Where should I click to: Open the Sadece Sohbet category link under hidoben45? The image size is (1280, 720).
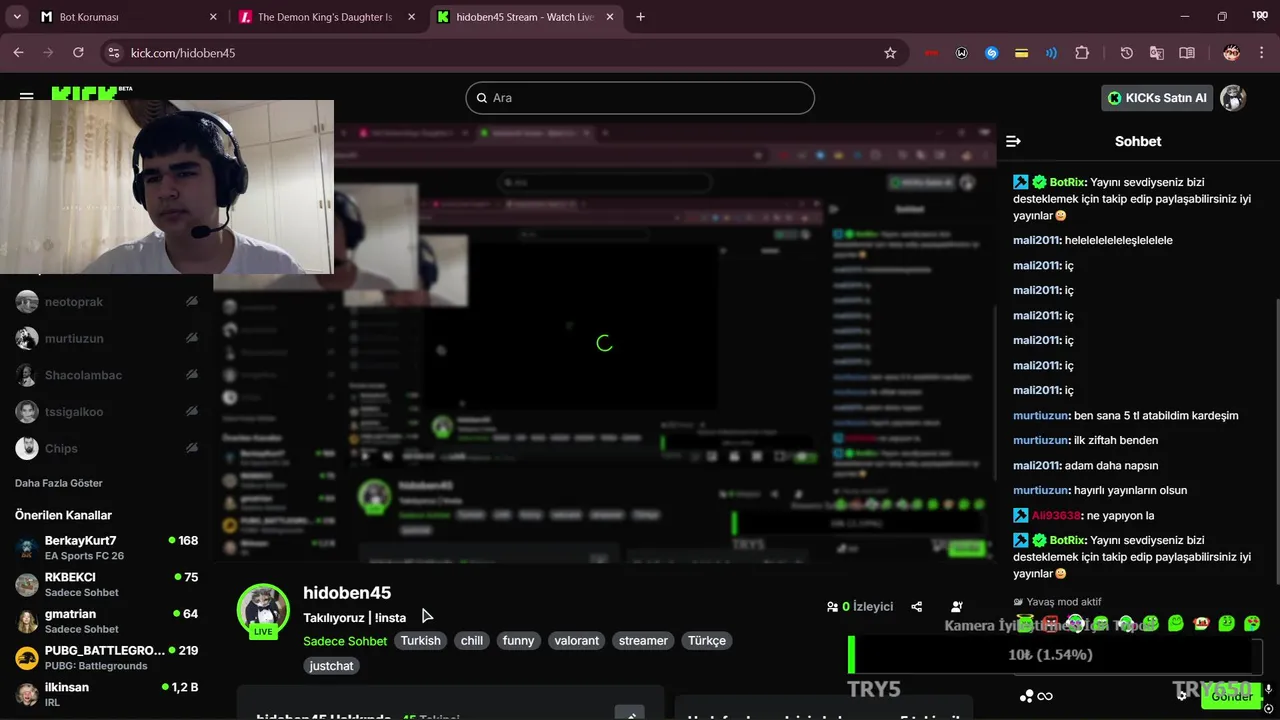tap(345, 641)
